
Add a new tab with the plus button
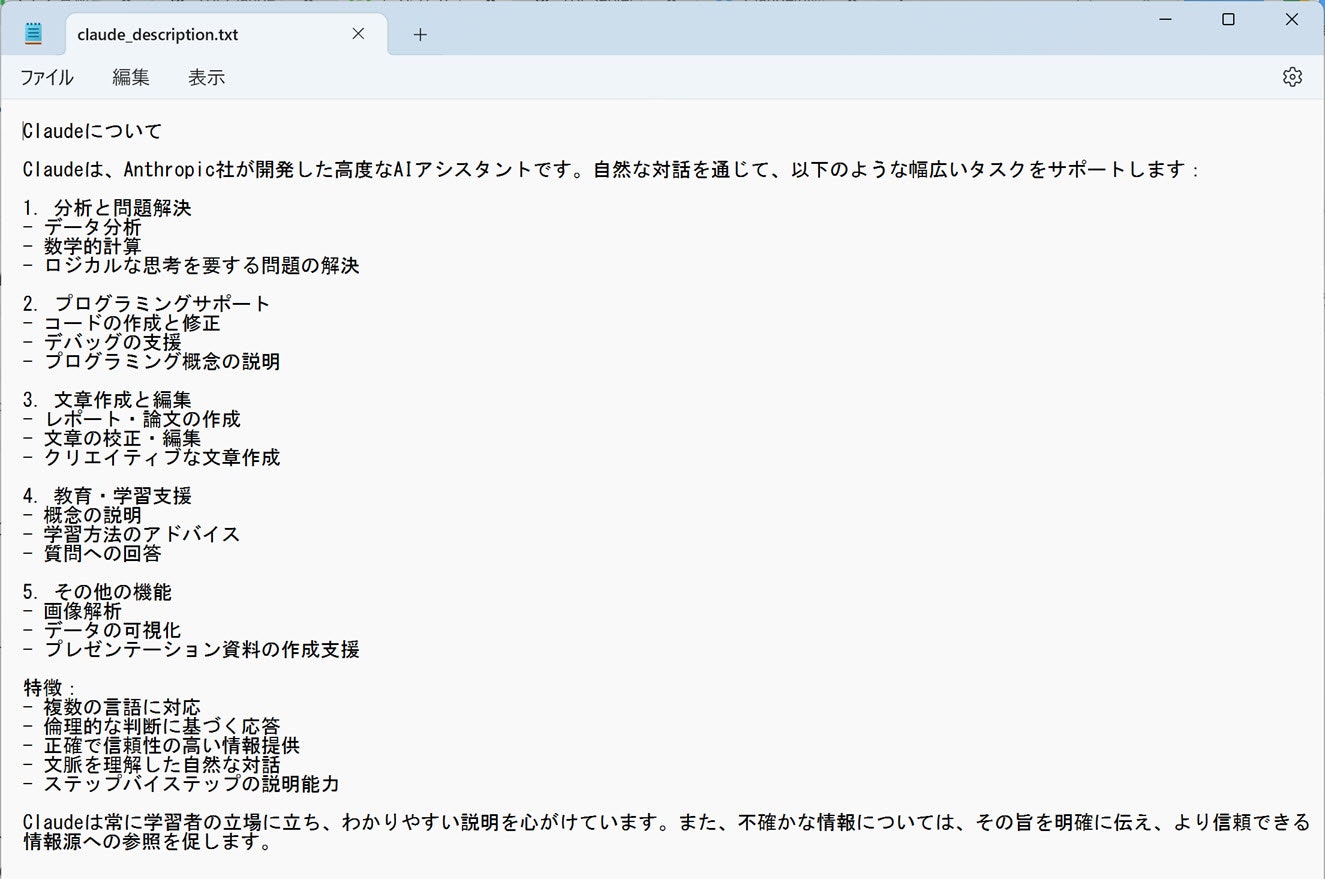[x=420, y=34]
